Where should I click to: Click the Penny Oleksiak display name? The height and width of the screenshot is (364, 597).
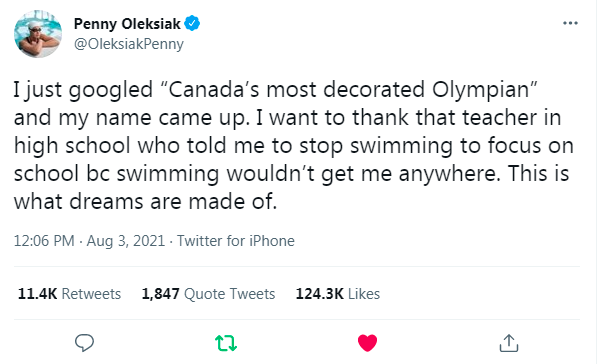coord(127,24)
